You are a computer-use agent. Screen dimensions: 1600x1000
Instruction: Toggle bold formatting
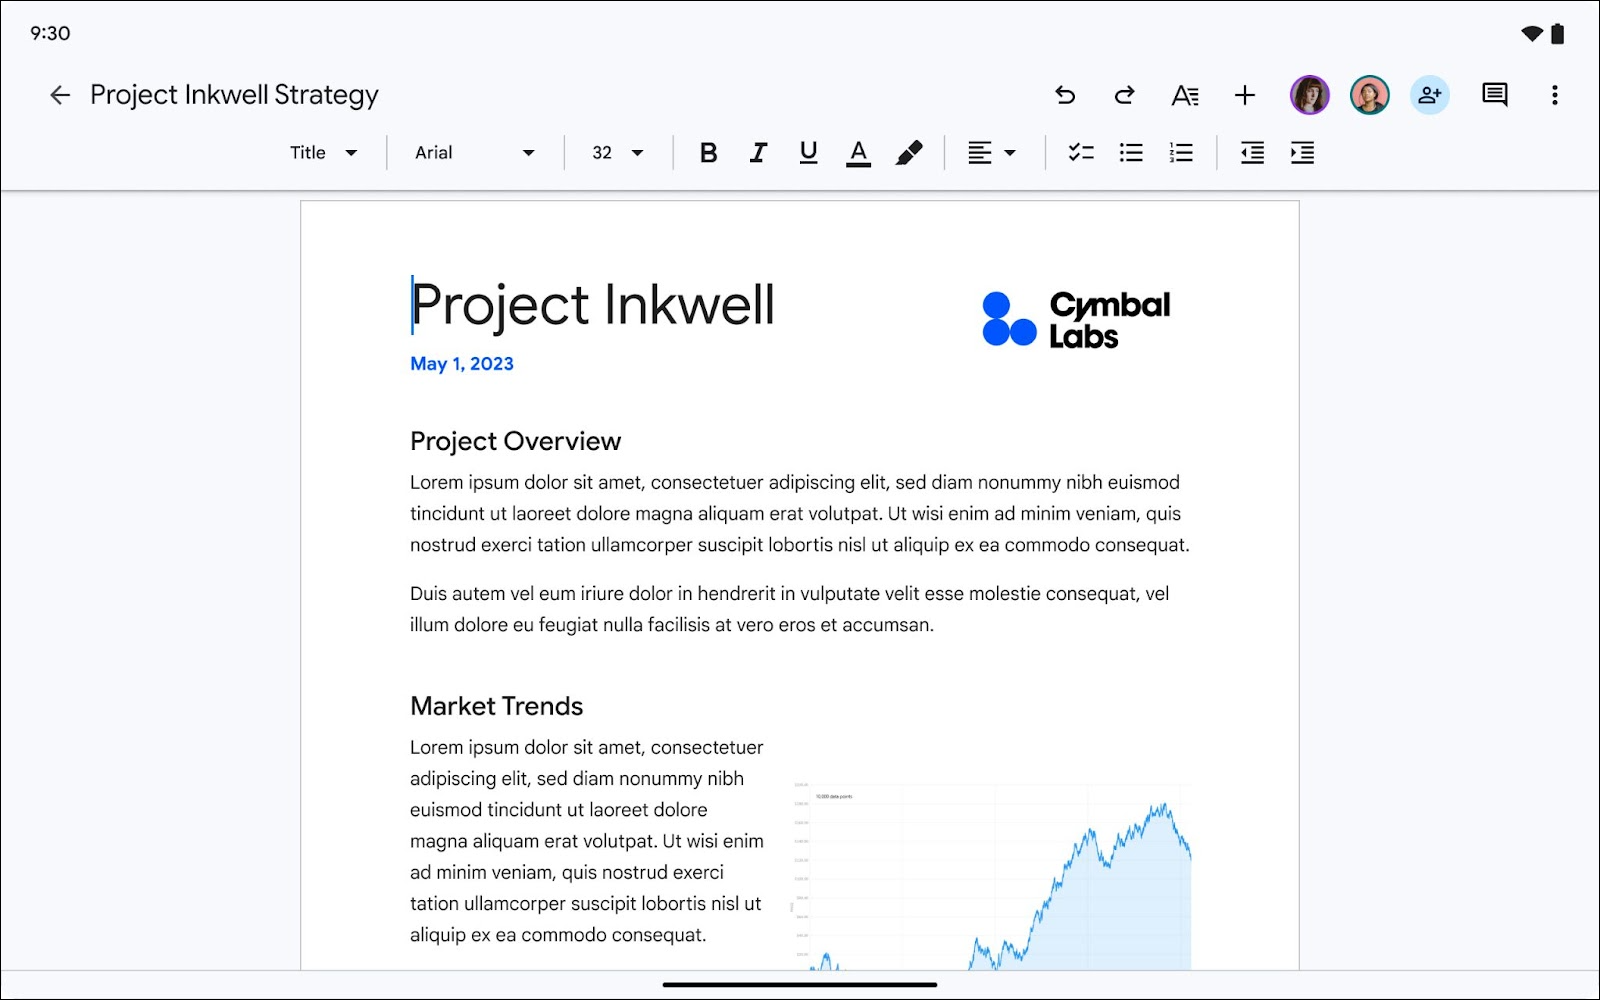pos(709,152)
